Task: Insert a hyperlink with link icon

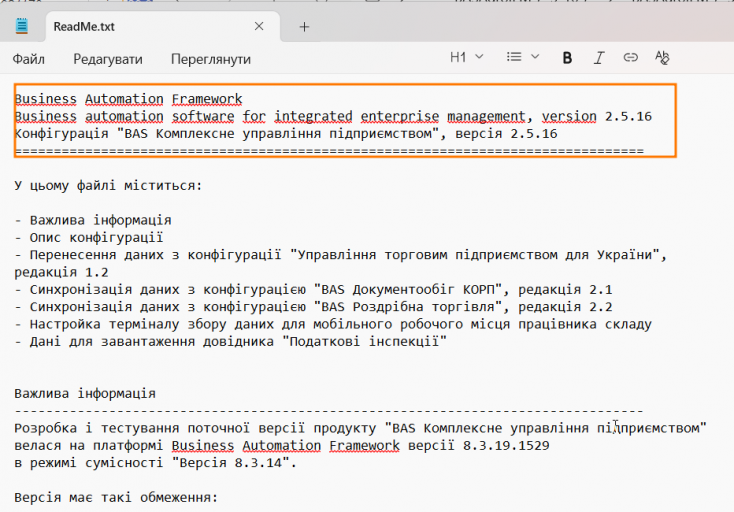Action: pyautogui.click(x=631, y=58)
